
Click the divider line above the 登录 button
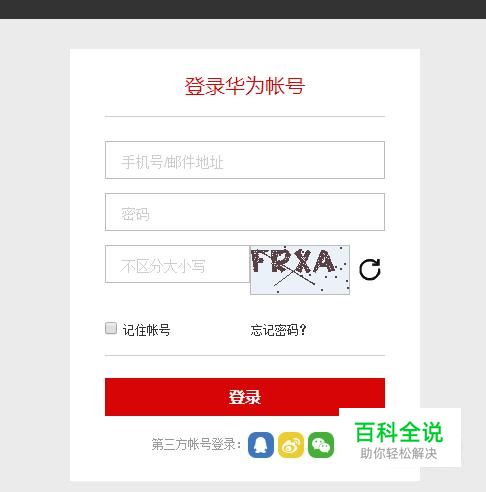tap(245, 355)
